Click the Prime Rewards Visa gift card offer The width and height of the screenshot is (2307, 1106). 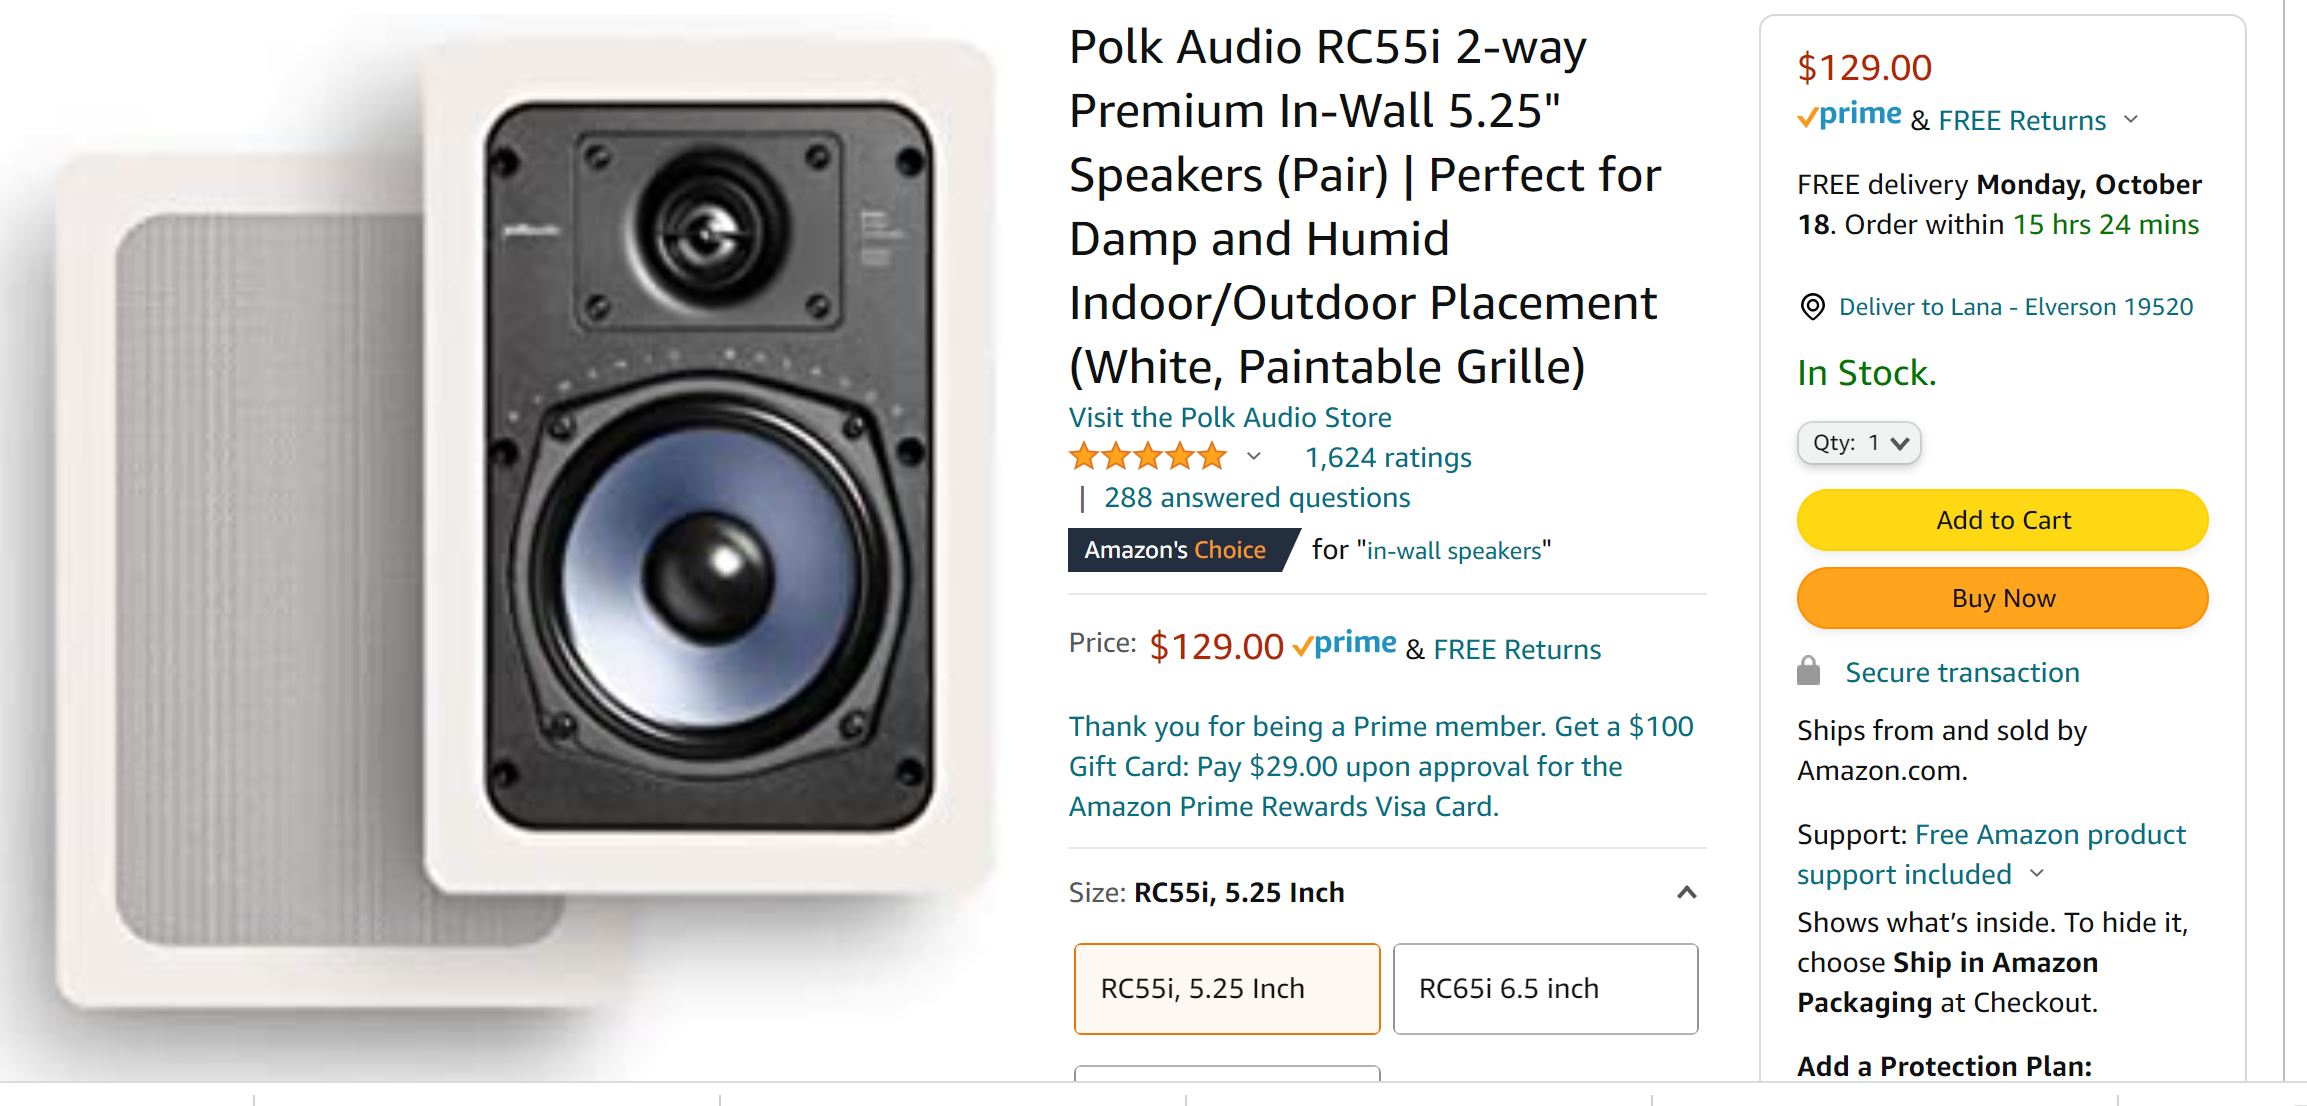point(1381,766)
